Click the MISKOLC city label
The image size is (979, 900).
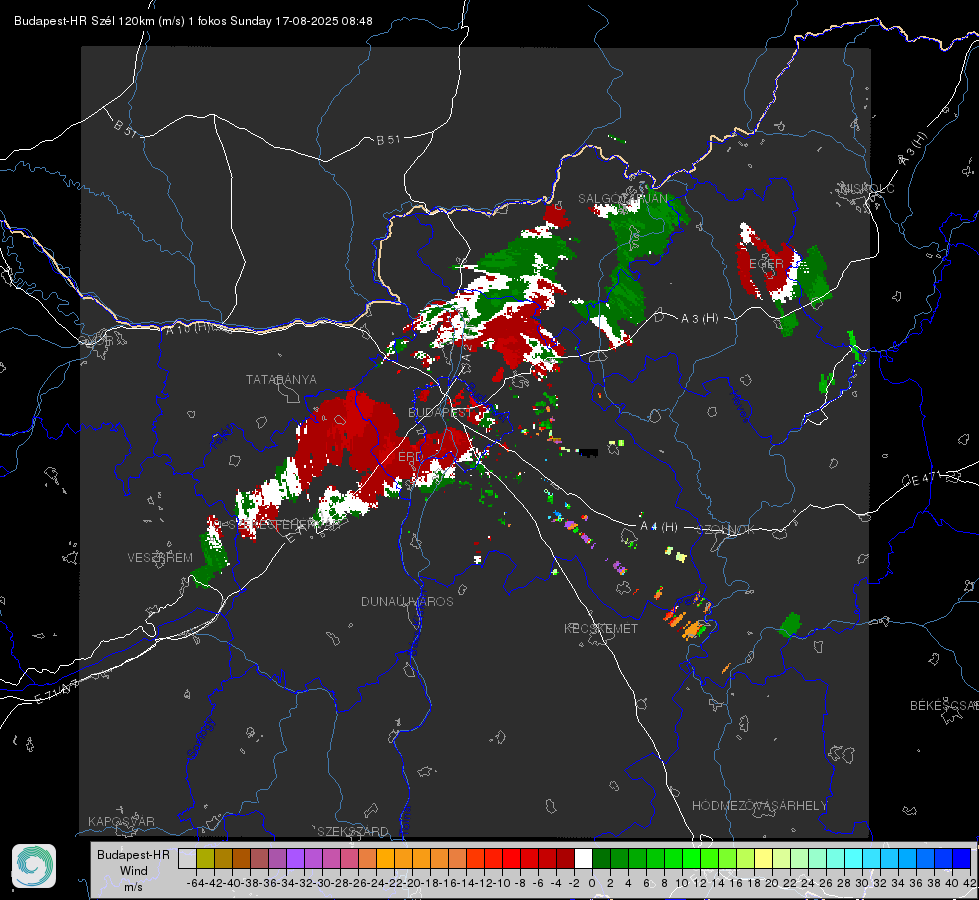point(868,189)
